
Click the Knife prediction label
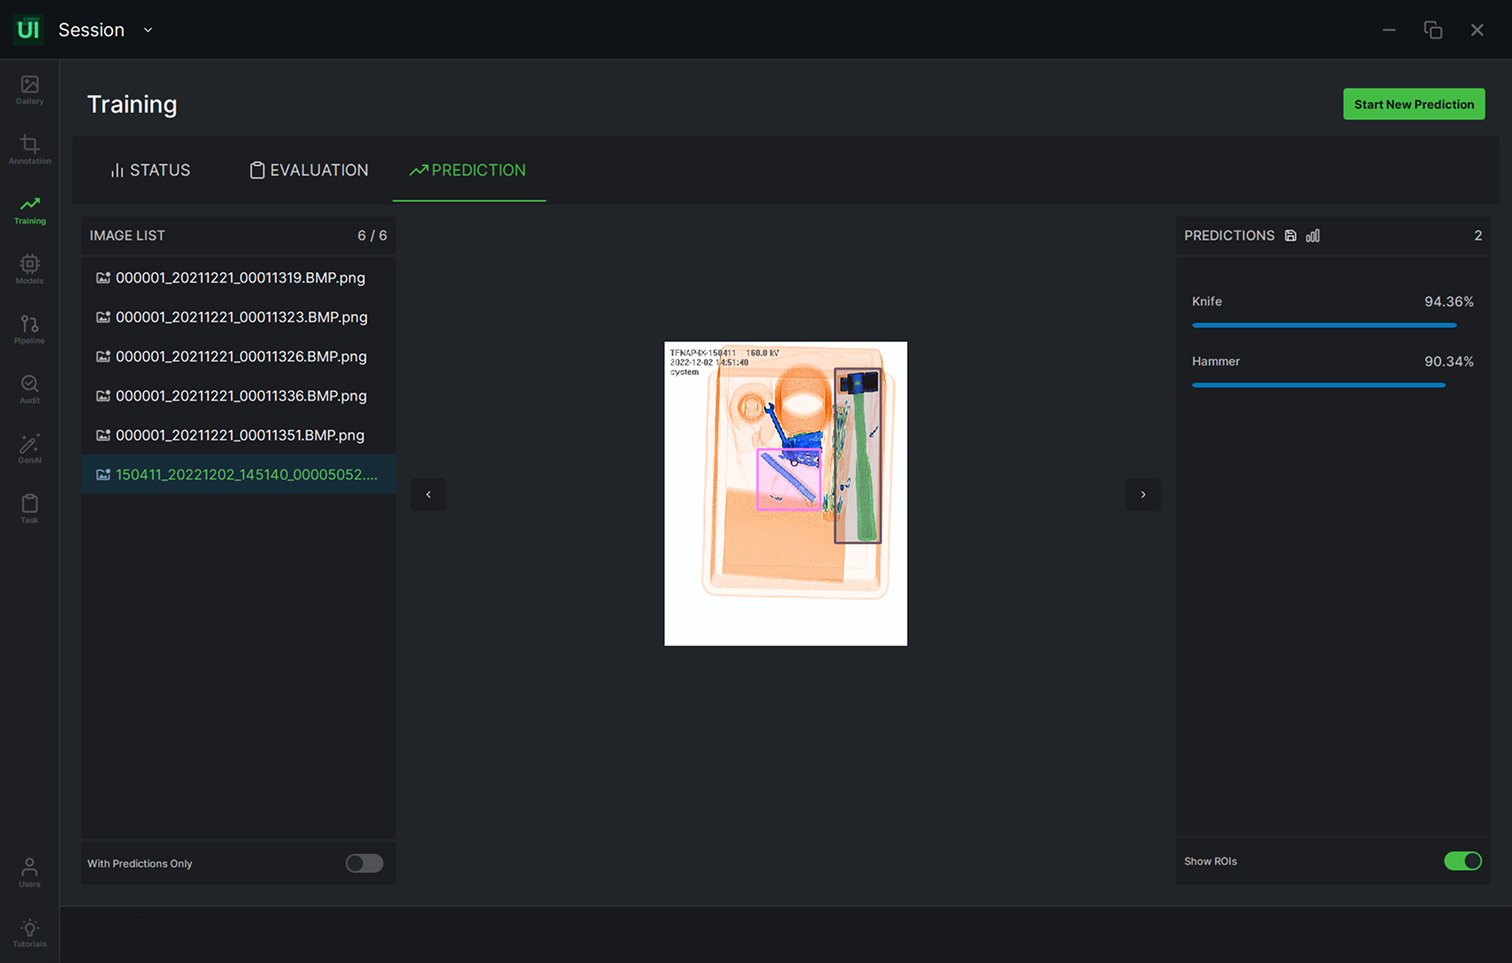[x=1207, y=301]
